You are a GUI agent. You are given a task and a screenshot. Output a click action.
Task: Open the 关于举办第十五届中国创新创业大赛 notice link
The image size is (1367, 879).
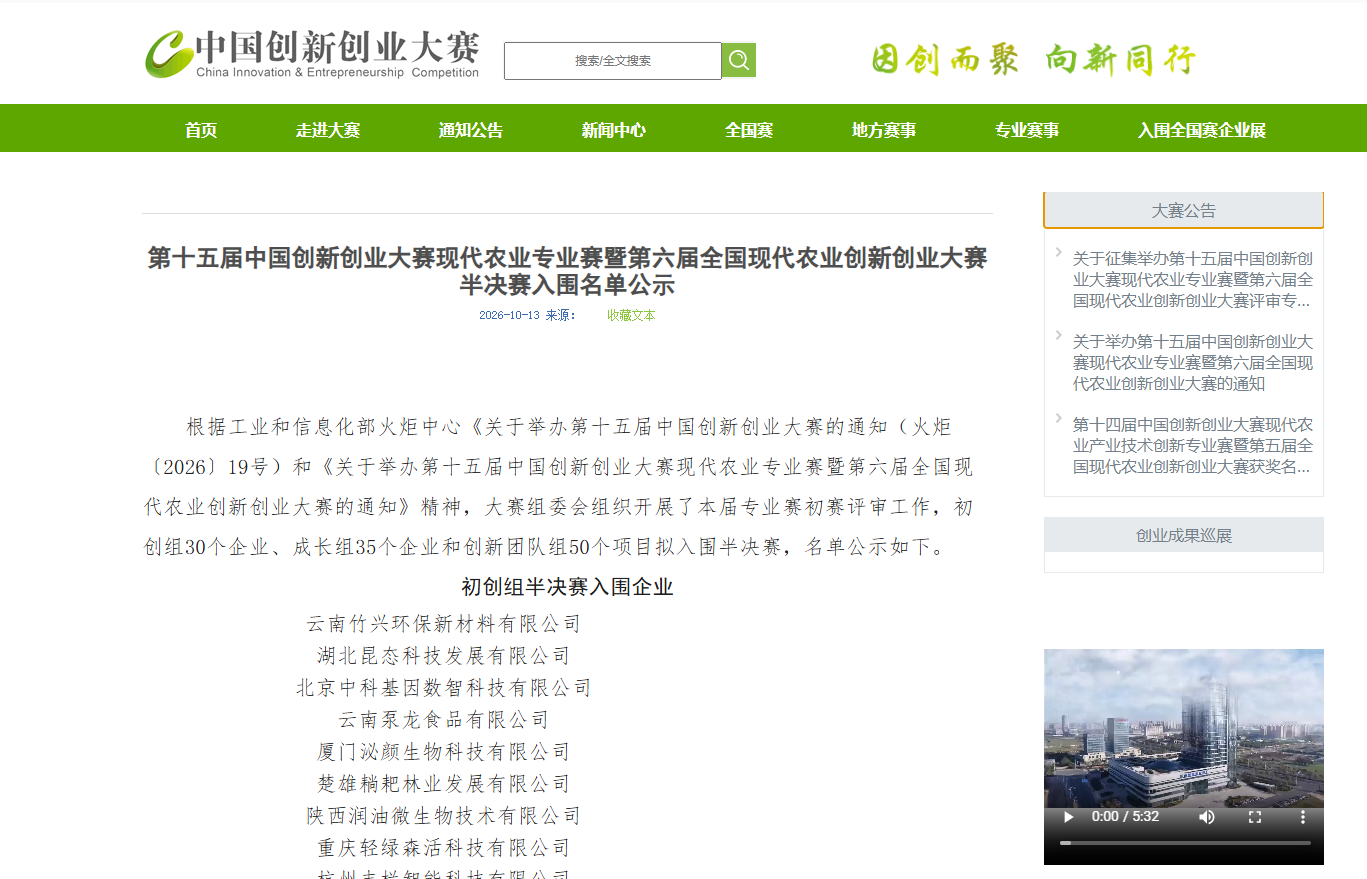click(1193, 362)
